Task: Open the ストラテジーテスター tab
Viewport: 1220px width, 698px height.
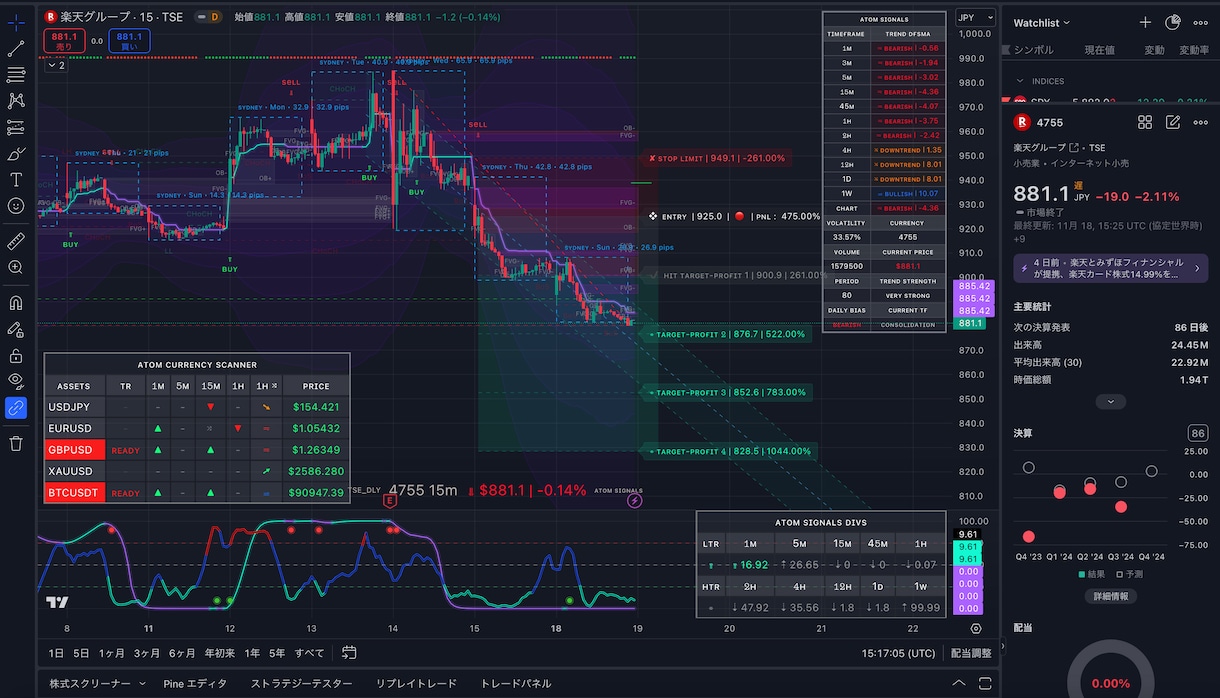Action: 301,684
